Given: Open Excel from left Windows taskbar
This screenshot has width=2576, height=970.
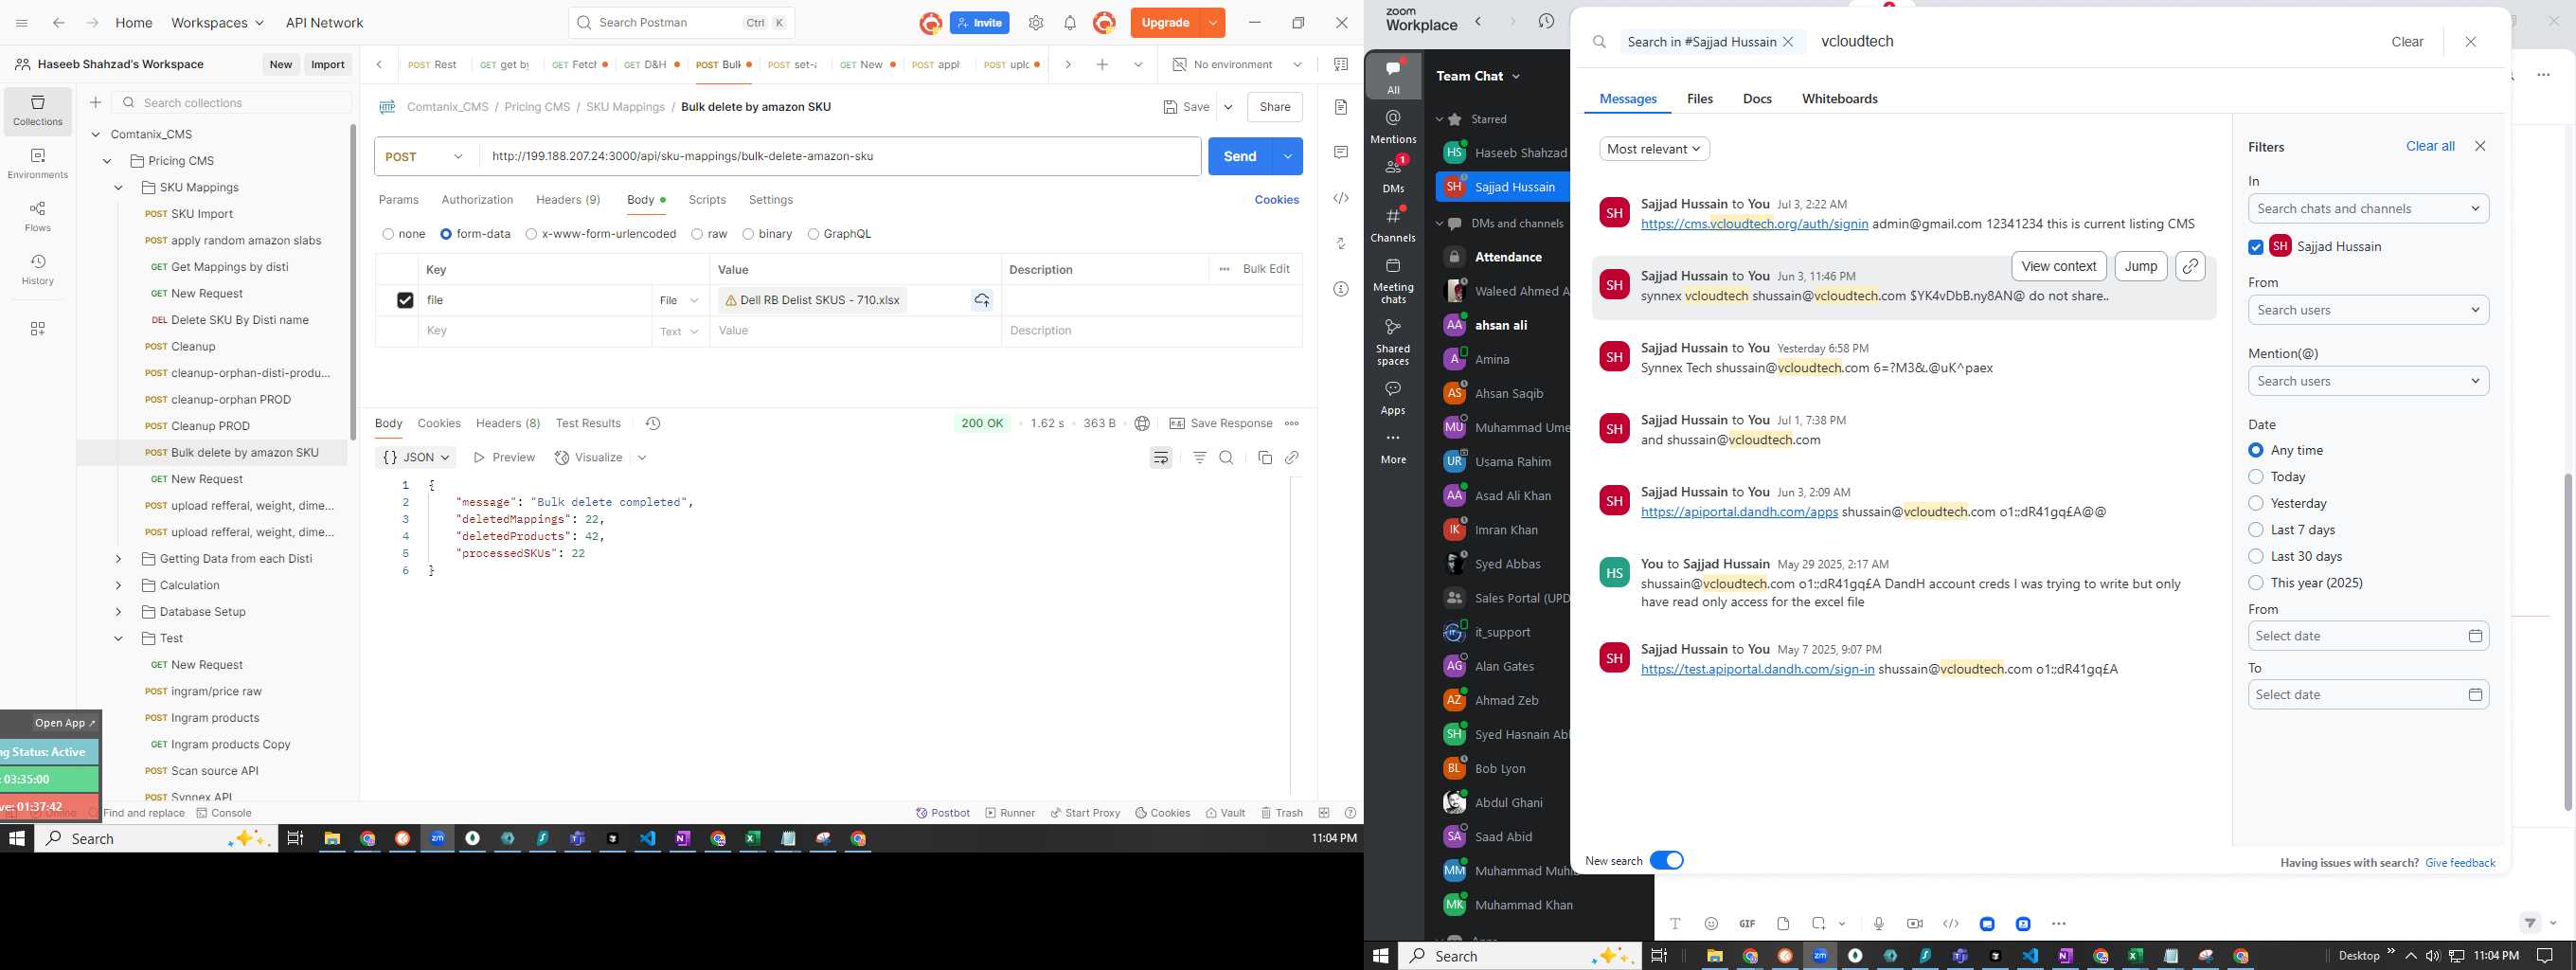Looking at the screenshot, I should pyautogui.click(x=753, y=839).
